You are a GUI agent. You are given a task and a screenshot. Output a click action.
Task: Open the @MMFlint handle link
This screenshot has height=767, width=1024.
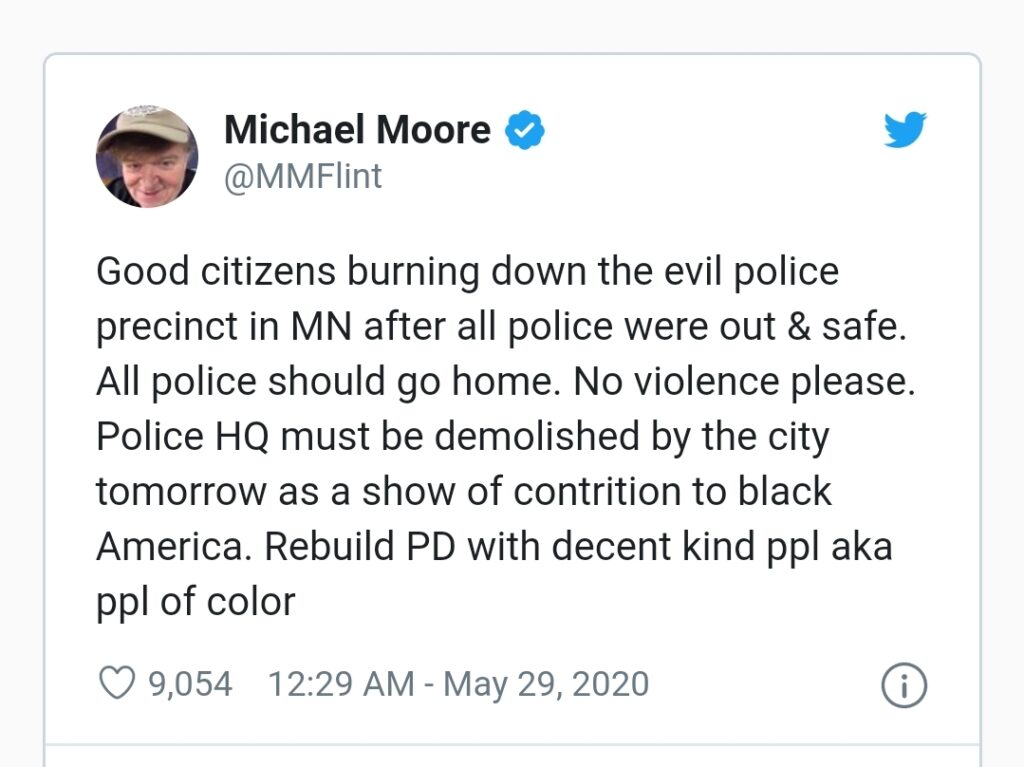303,177
